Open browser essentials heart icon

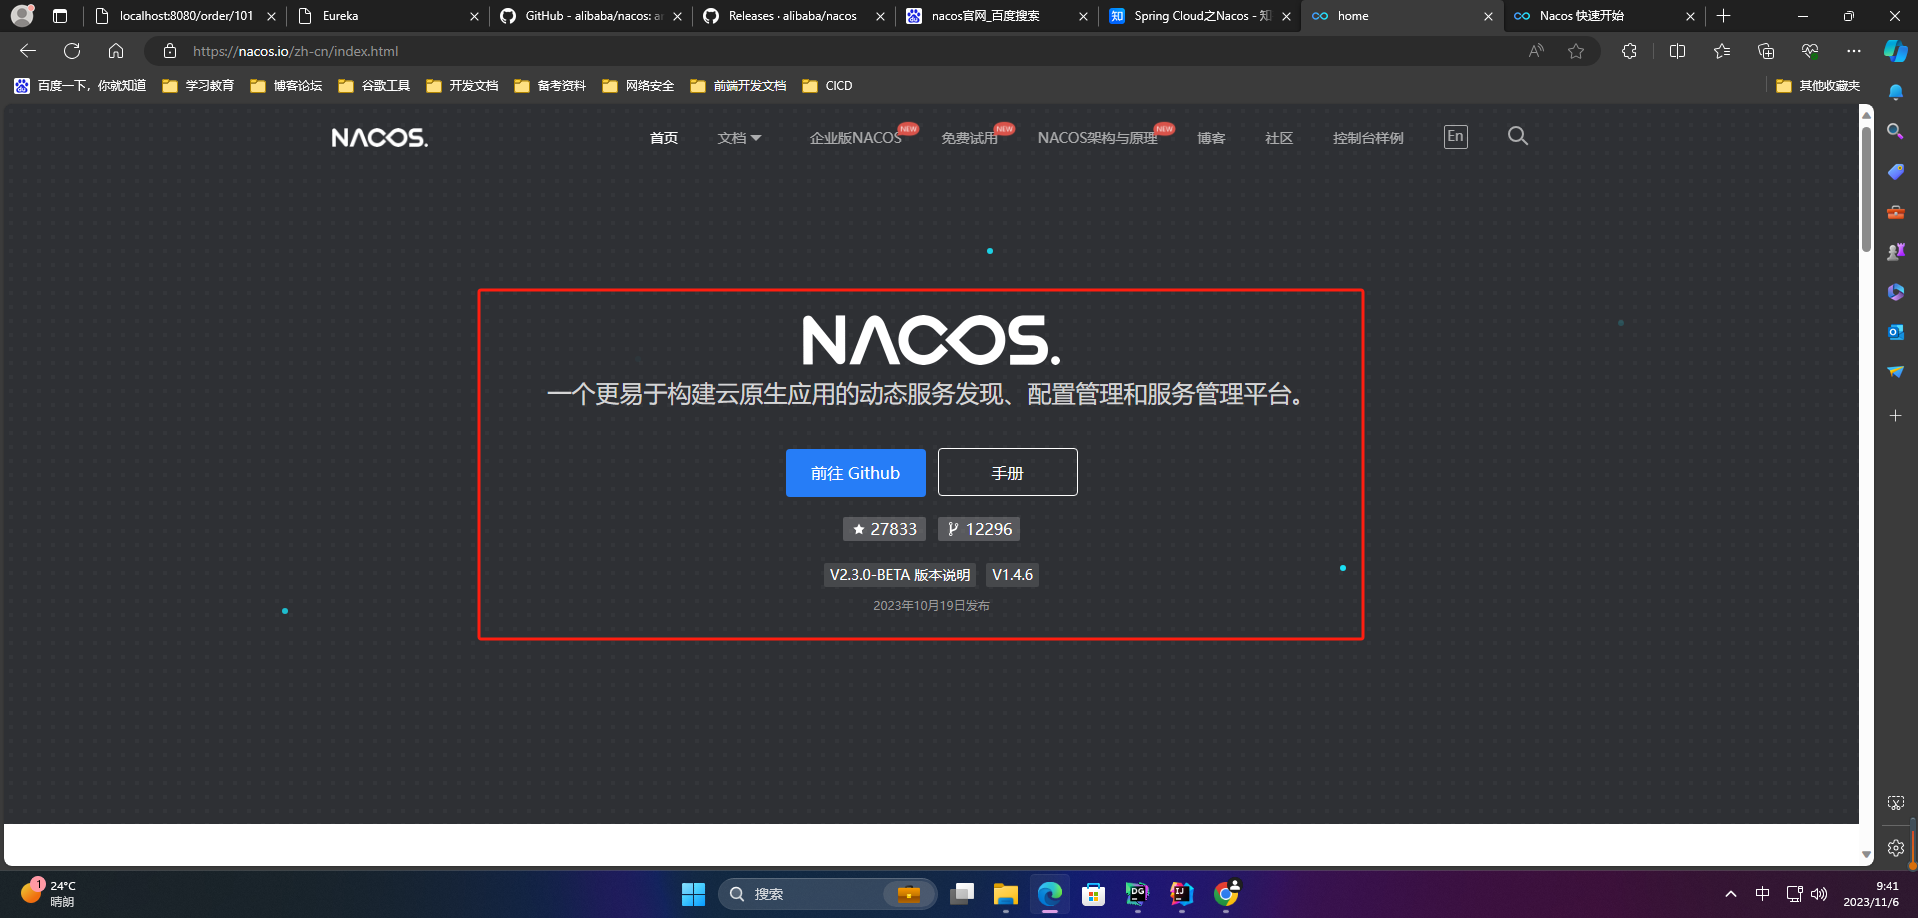click(x=1809, y=51)
